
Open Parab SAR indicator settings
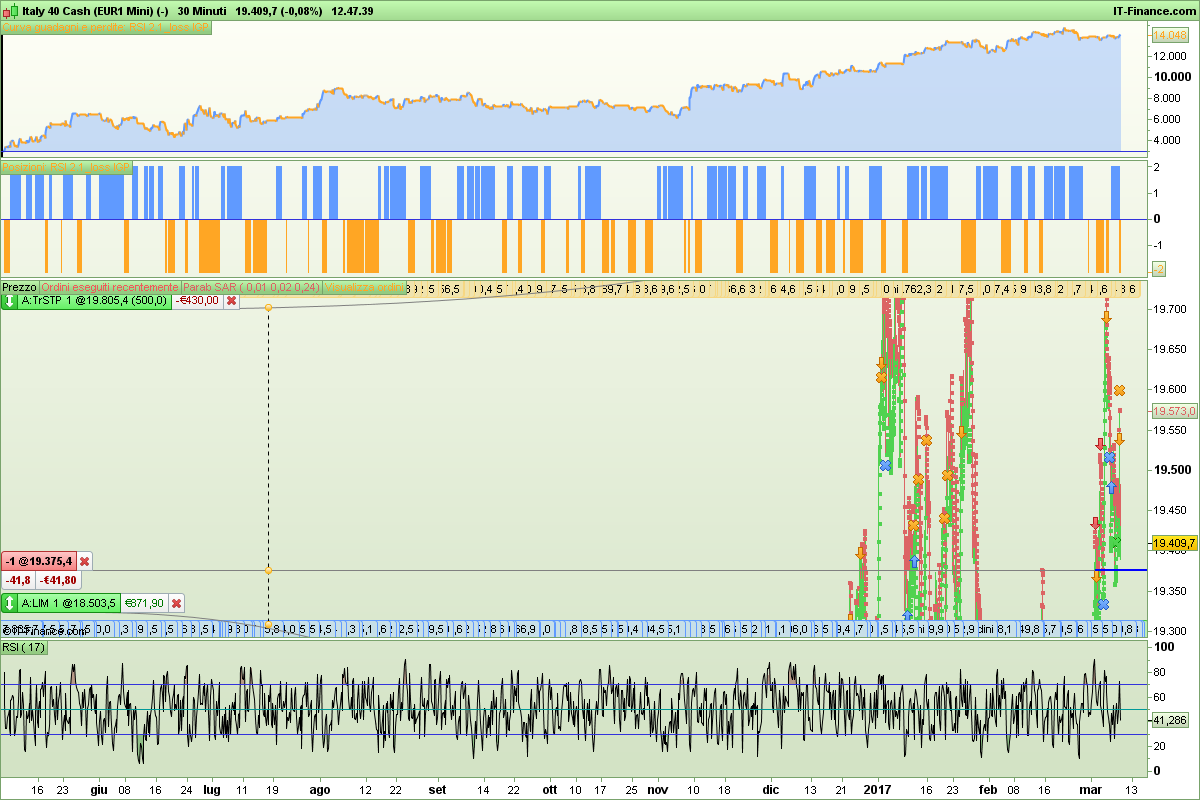pyautogui.click(x=250, y=288)
